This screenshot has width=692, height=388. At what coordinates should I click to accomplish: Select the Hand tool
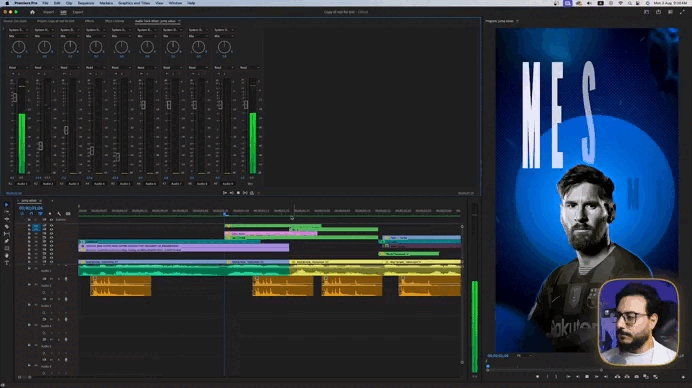coord(7,256)
